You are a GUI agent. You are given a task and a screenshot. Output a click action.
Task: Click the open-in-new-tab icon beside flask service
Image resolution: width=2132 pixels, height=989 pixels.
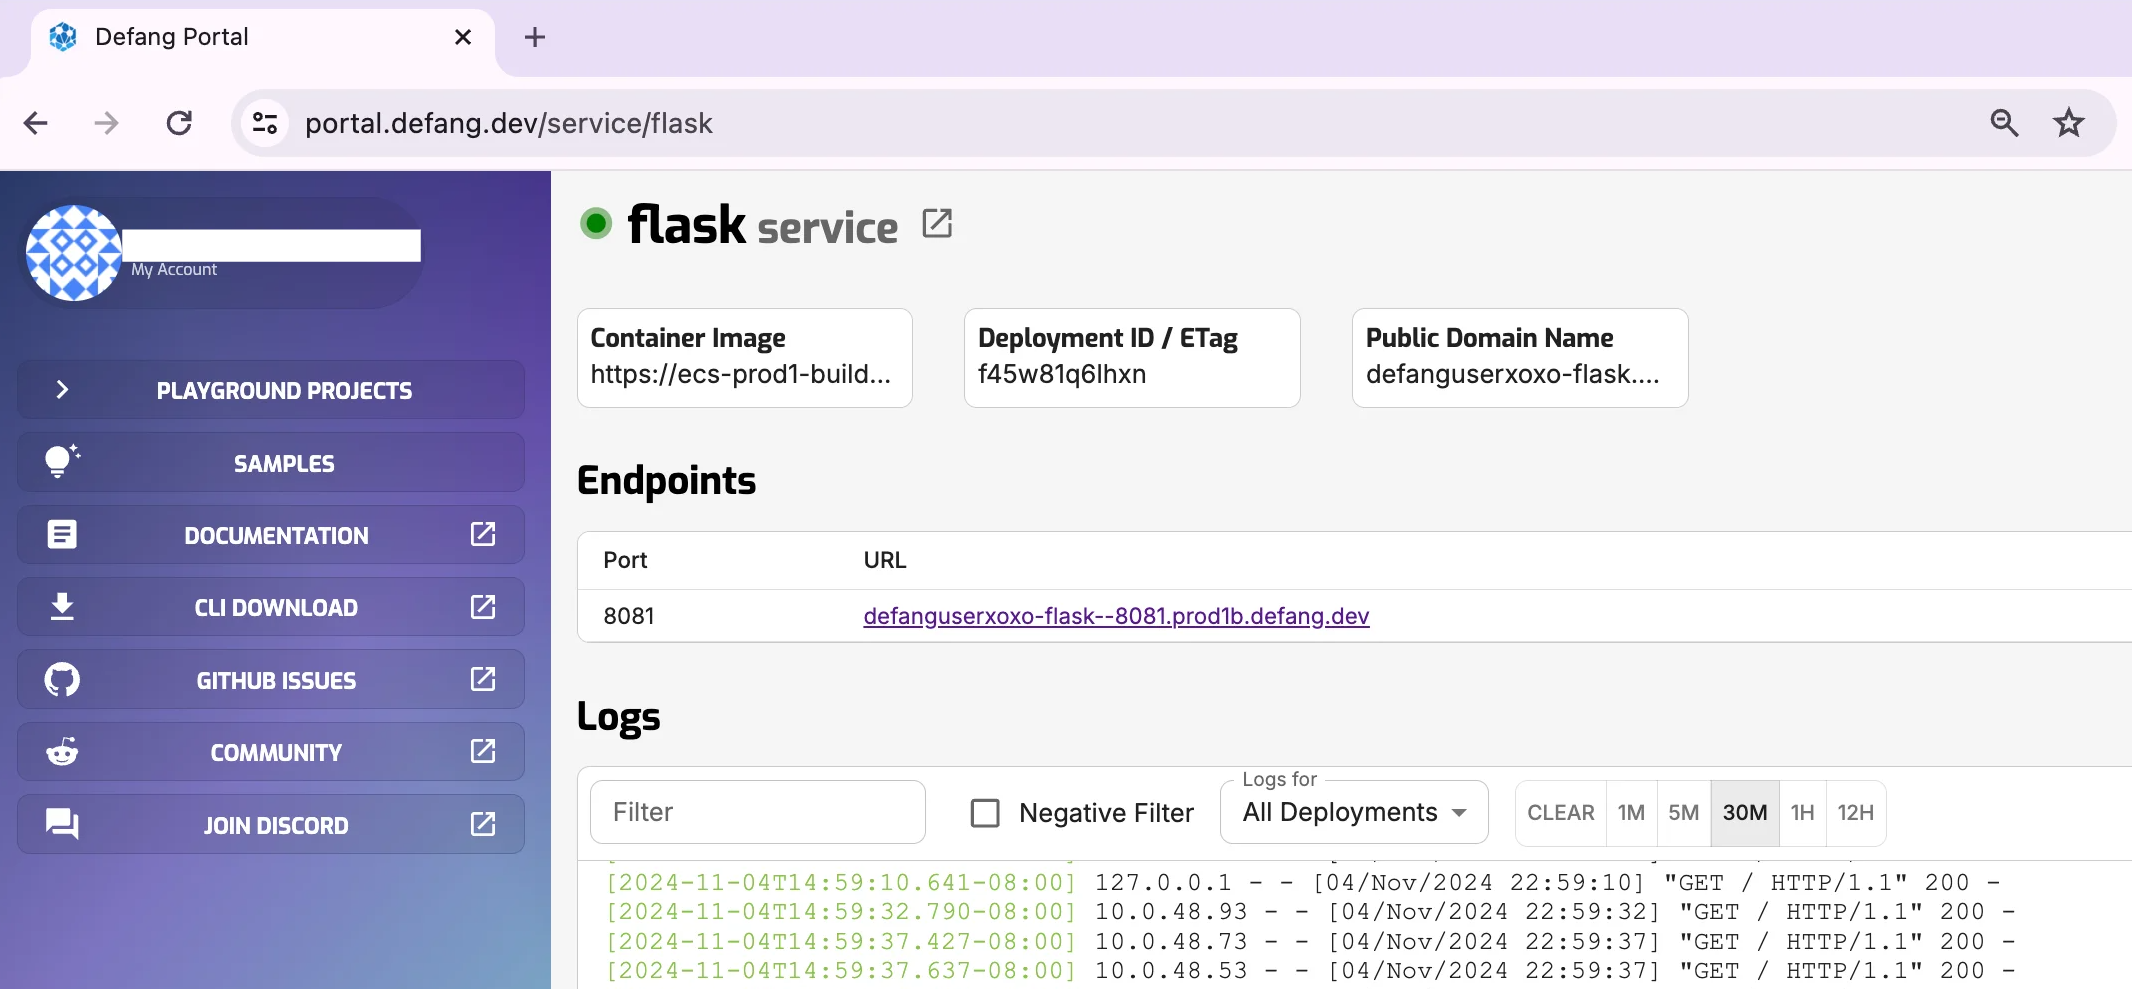(x=936, y=223)
